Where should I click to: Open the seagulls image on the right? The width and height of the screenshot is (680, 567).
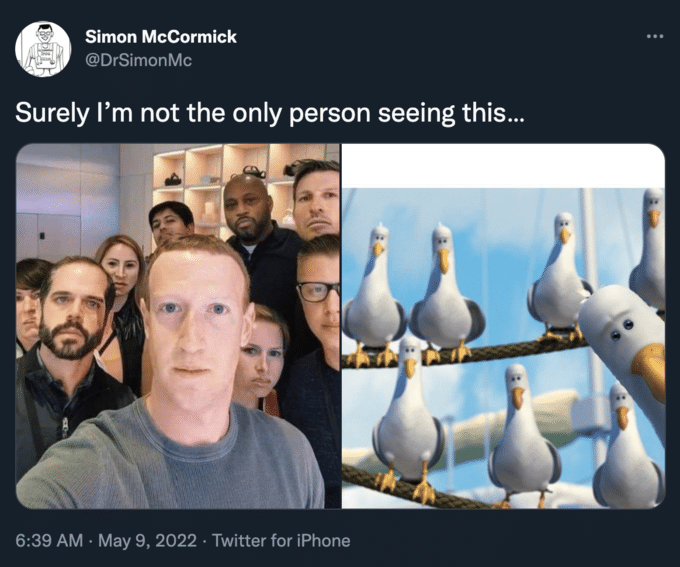(503, 326)
